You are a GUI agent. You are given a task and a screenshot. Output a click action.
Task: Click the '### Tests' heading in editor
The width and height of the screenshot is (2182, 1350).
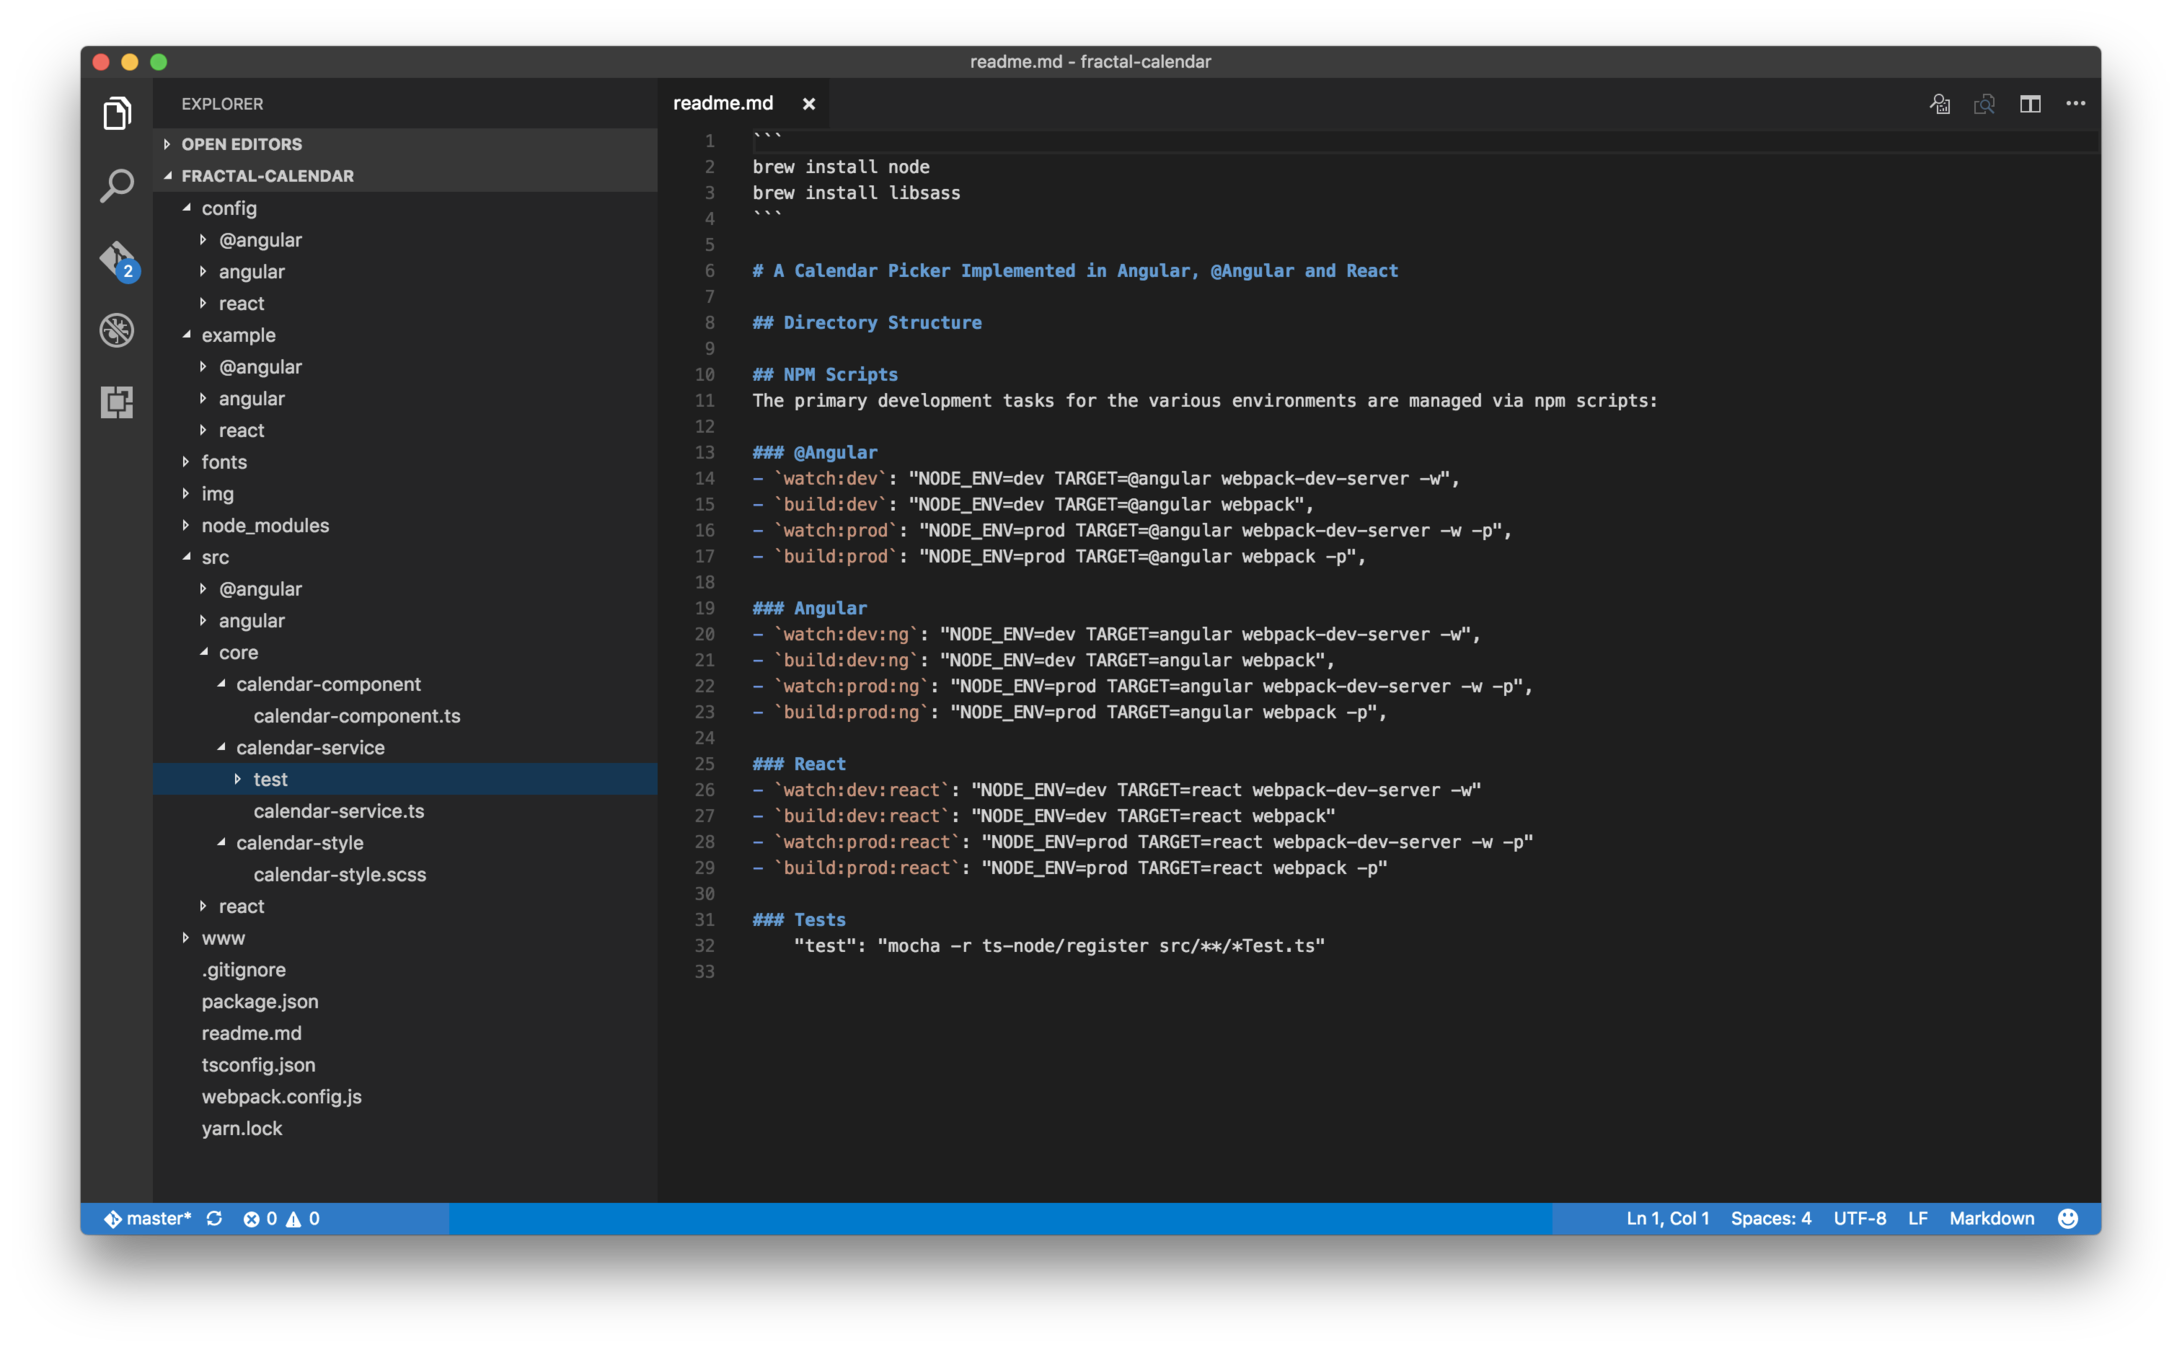point(799,920)
